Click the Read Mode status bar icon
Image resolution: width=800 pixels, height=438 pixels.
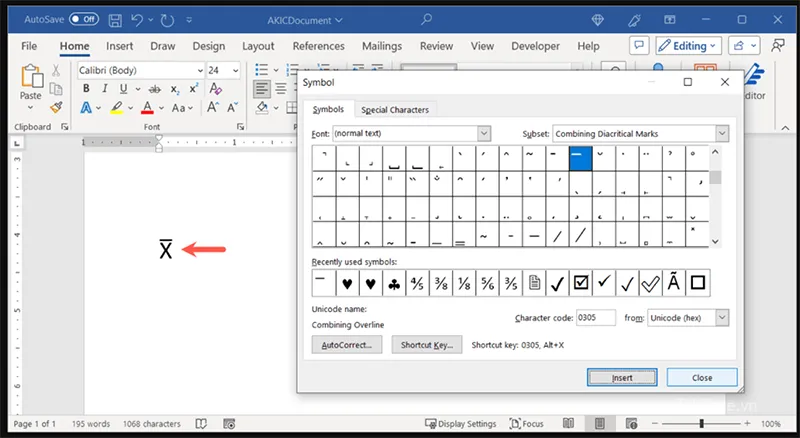point(568,423)
